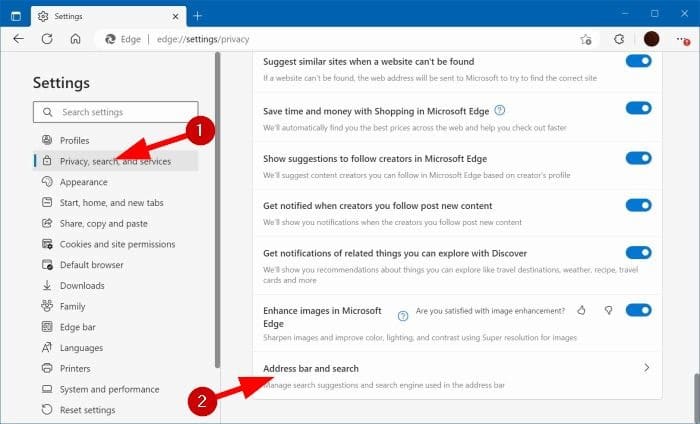The height and width of the screenshot is (424, 700).
Task: Click the Printers icon
Action: pos(47,368)
